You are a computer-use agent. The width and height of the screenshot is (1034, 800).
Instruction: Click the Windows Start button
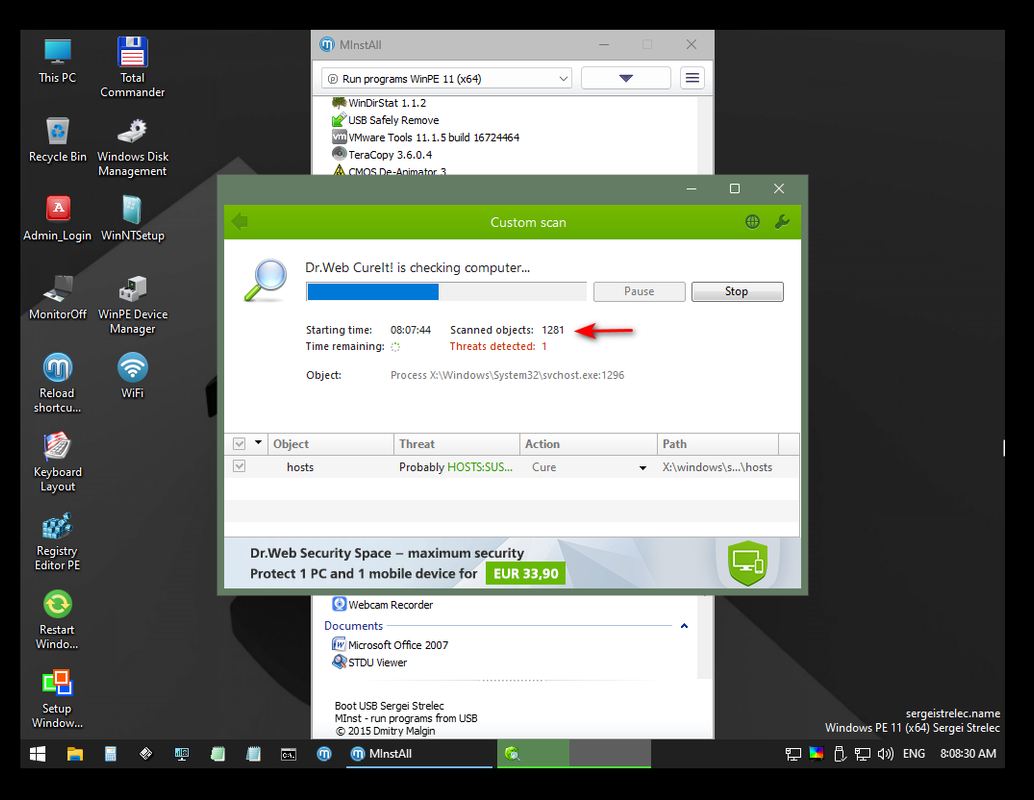38,754
